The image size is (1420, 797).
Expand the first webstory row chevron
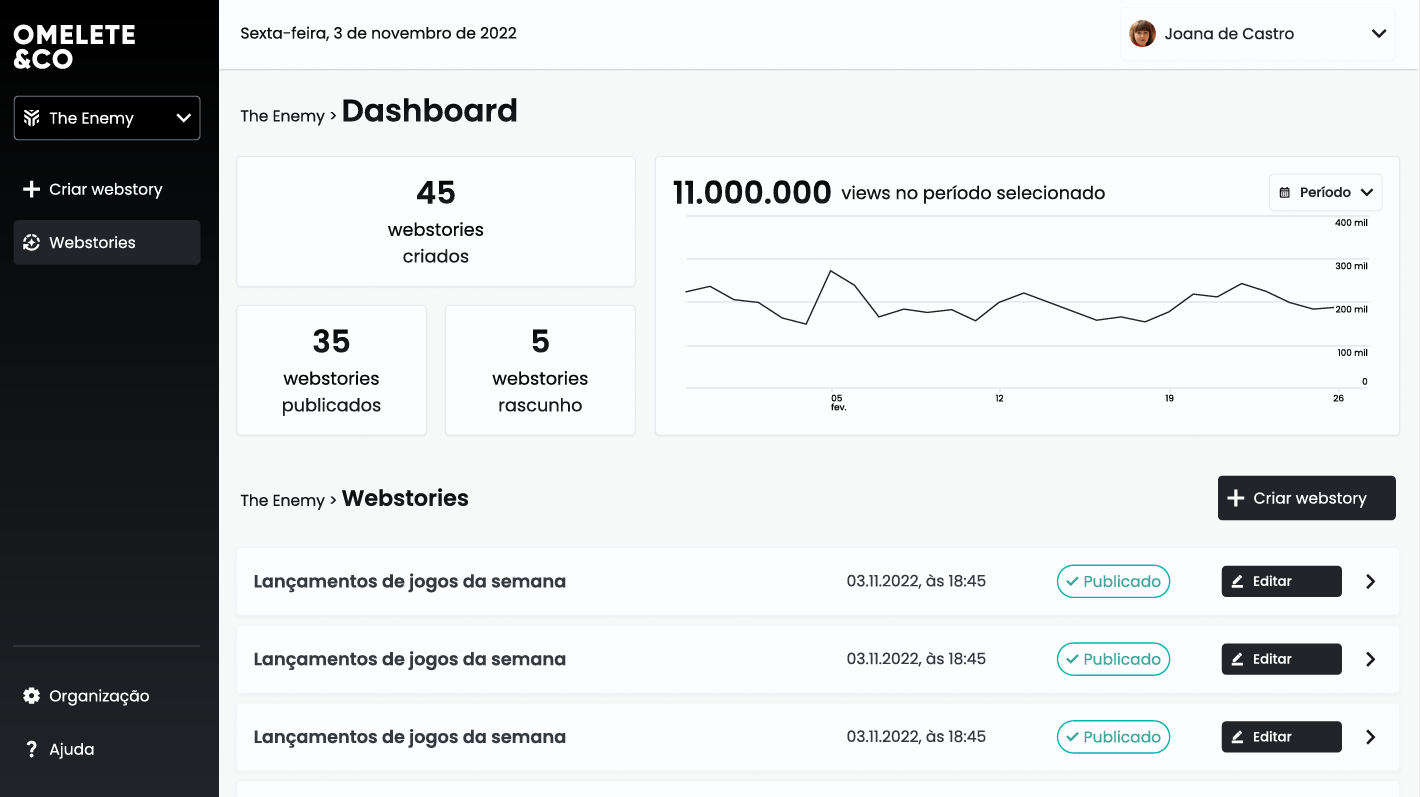click(x=1371, y=581)
